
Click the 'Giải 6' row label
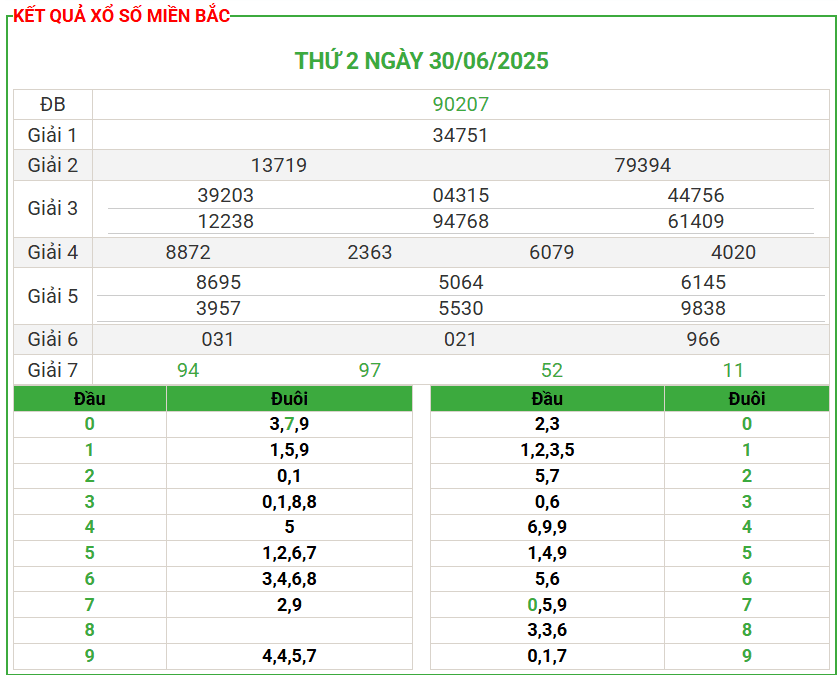point(53,339)
